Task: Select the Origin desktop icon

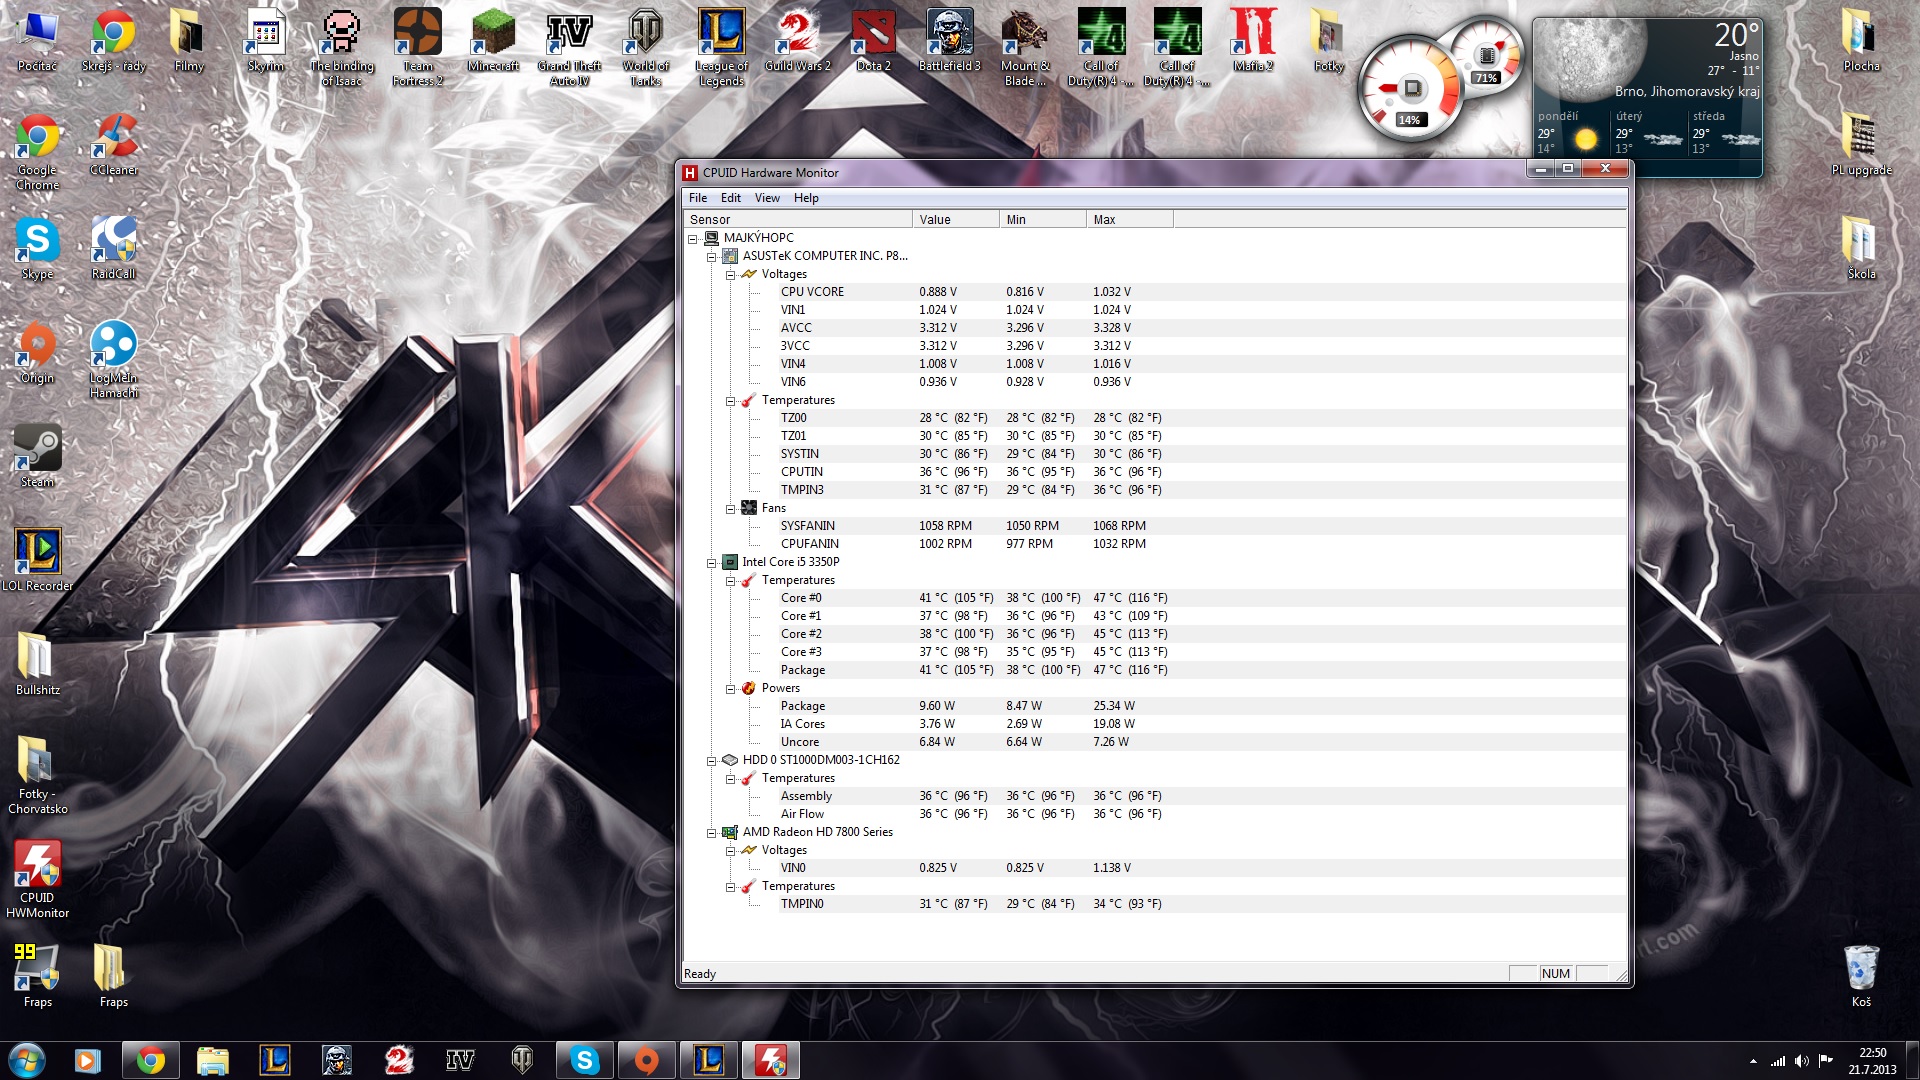Action: click(x=38, y=353)
